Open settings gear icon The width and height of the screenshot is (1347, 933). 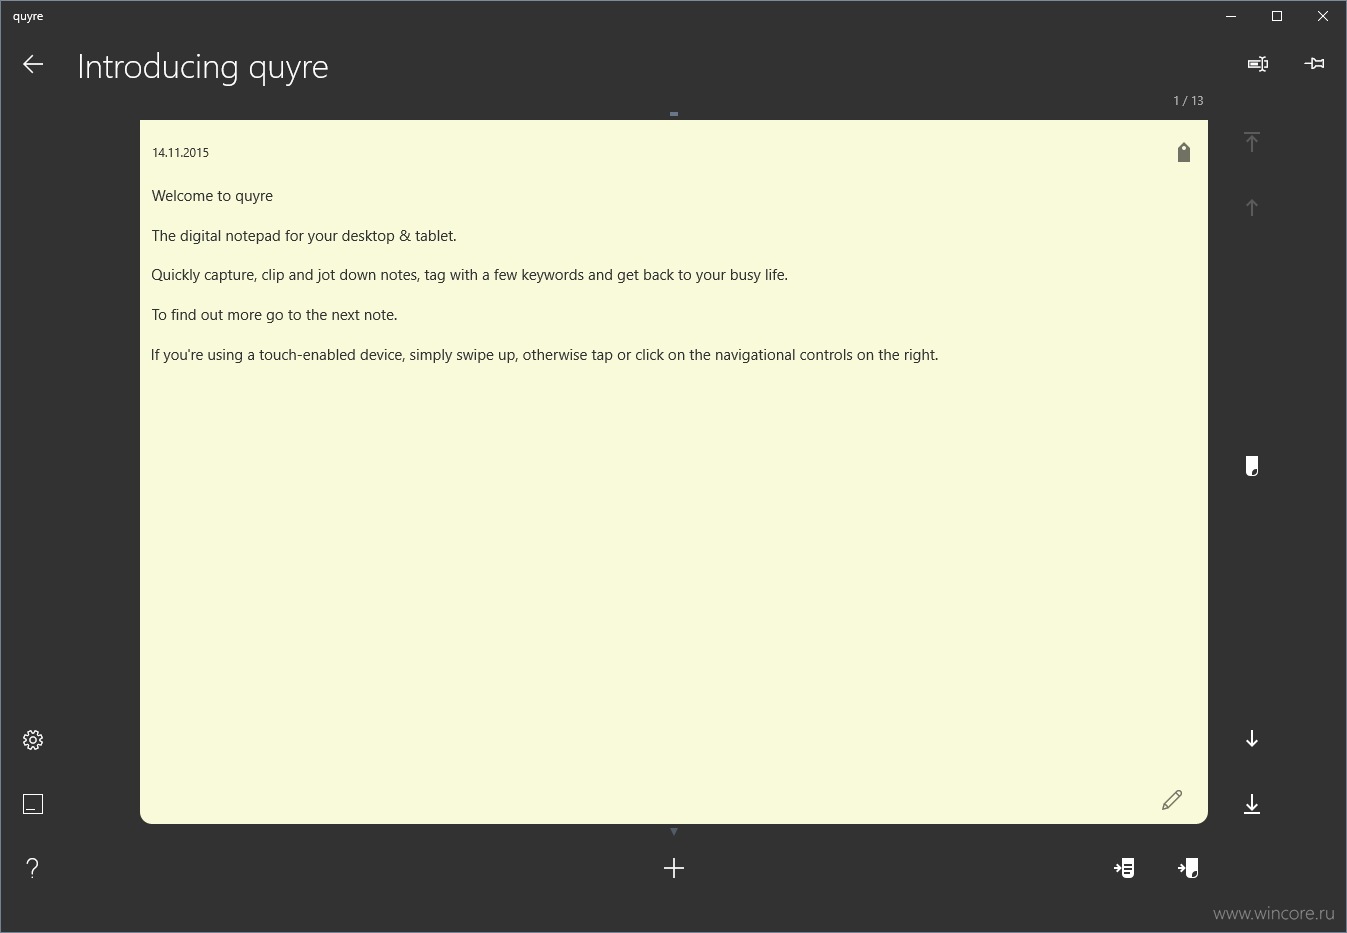[x=33, y=740]
